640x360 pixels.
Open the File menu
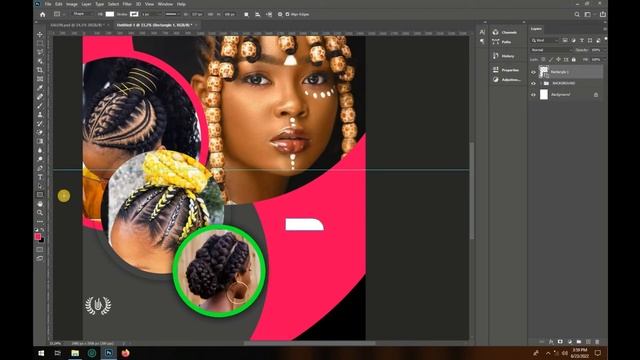click(x=48, y=4)
